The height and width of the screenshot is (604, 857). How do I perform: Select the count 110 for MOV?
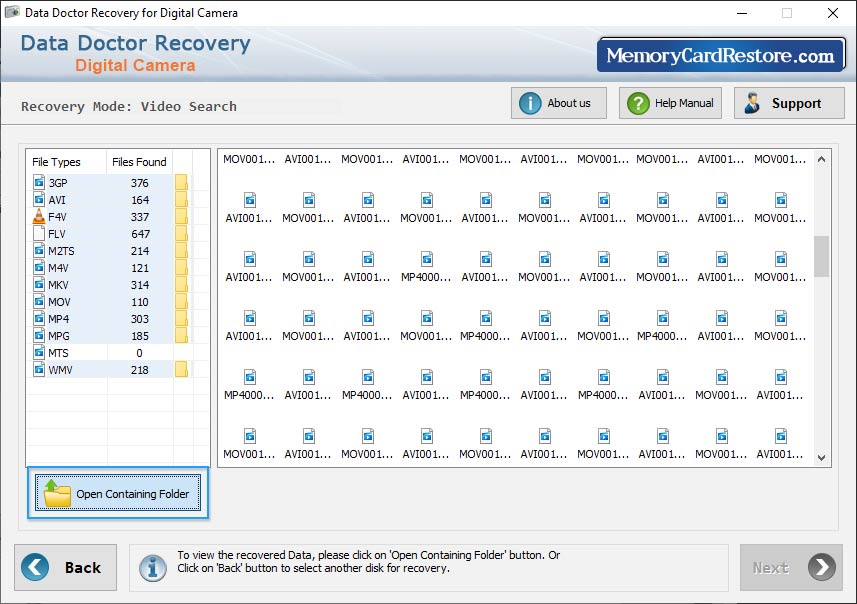[140, 302]
